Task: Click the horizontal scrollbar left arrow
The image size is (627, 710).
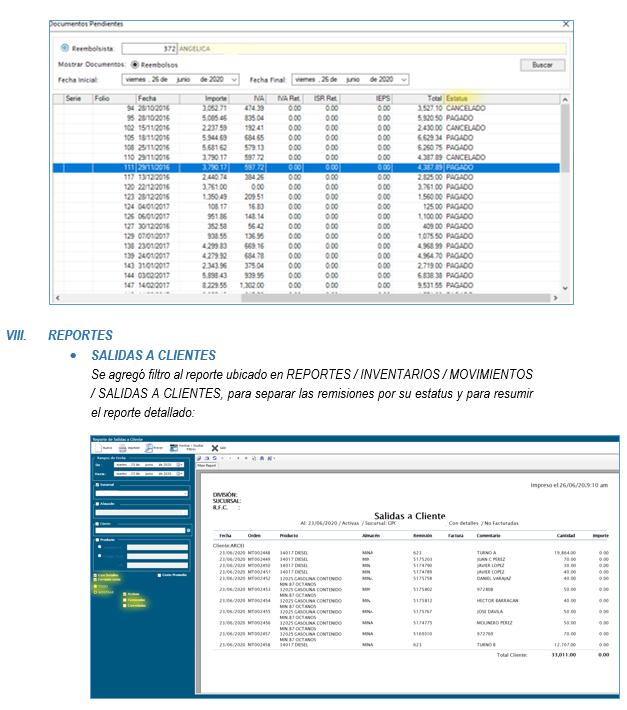Action: [57, 298]
